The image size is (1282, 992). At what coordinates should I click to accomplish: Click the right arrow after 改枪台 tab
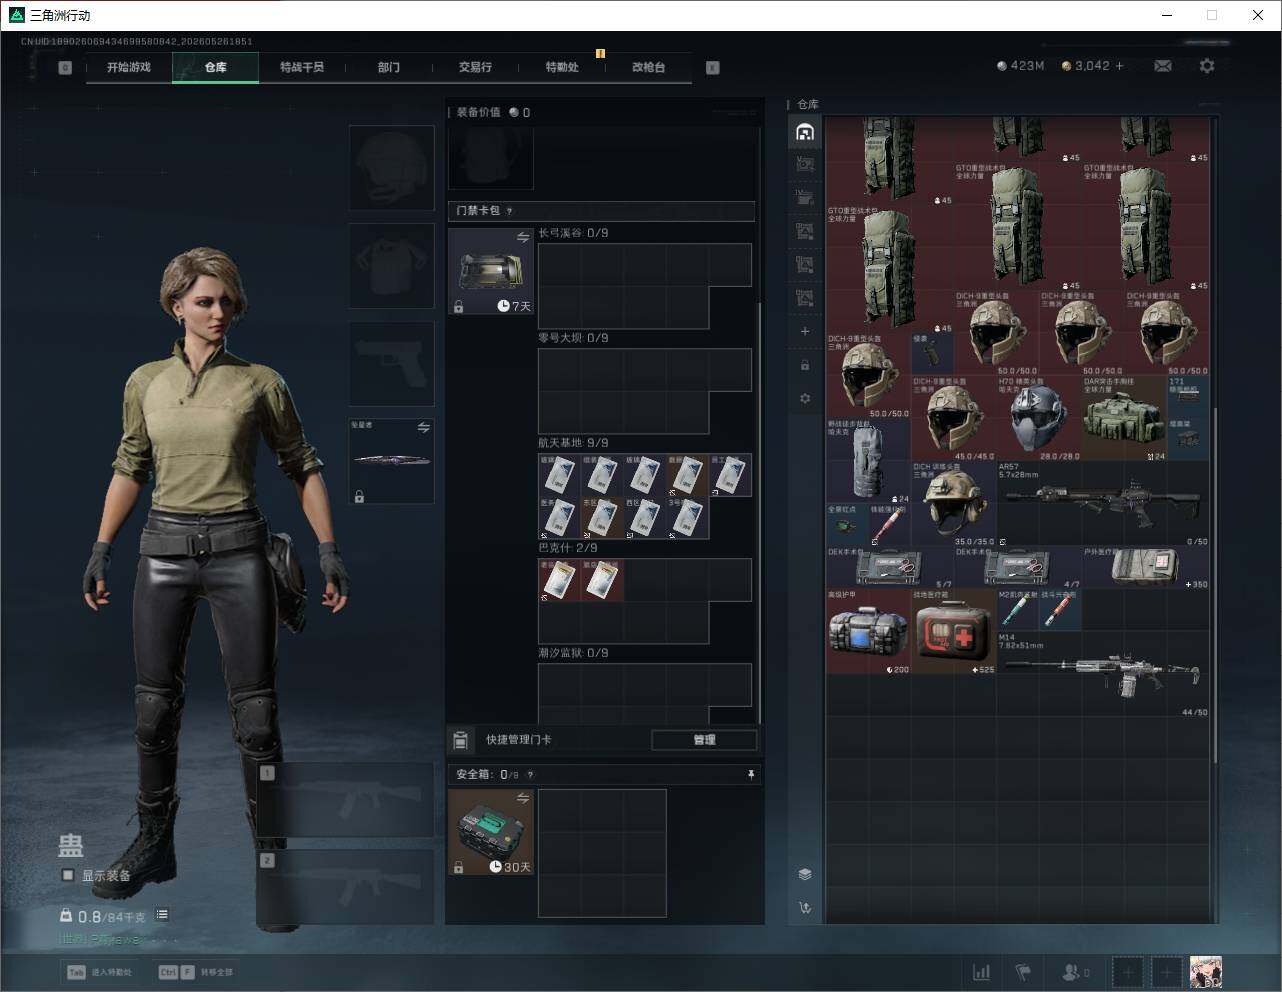click(713, 68)
